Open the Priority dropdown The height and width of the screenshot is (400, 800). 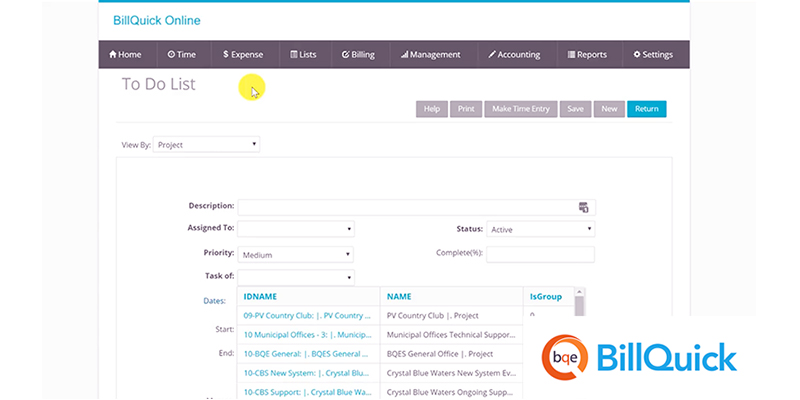pos(295,254)
